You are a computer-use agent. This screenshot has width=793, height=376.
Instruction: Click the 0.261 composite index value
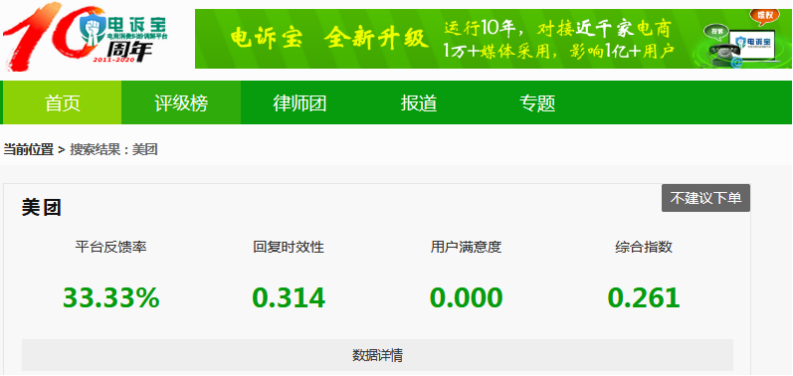(x=644, y=298)
